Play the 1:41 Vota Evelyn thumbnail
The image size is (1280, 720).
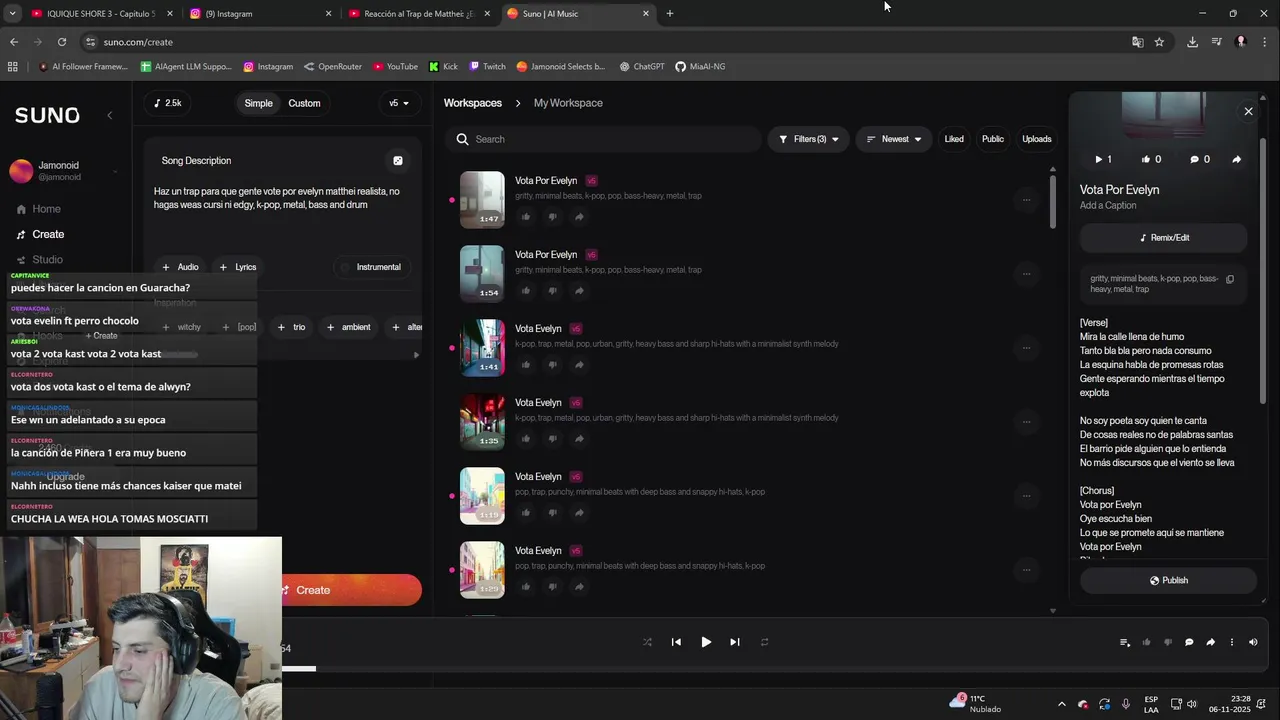[x=482, y=348]
